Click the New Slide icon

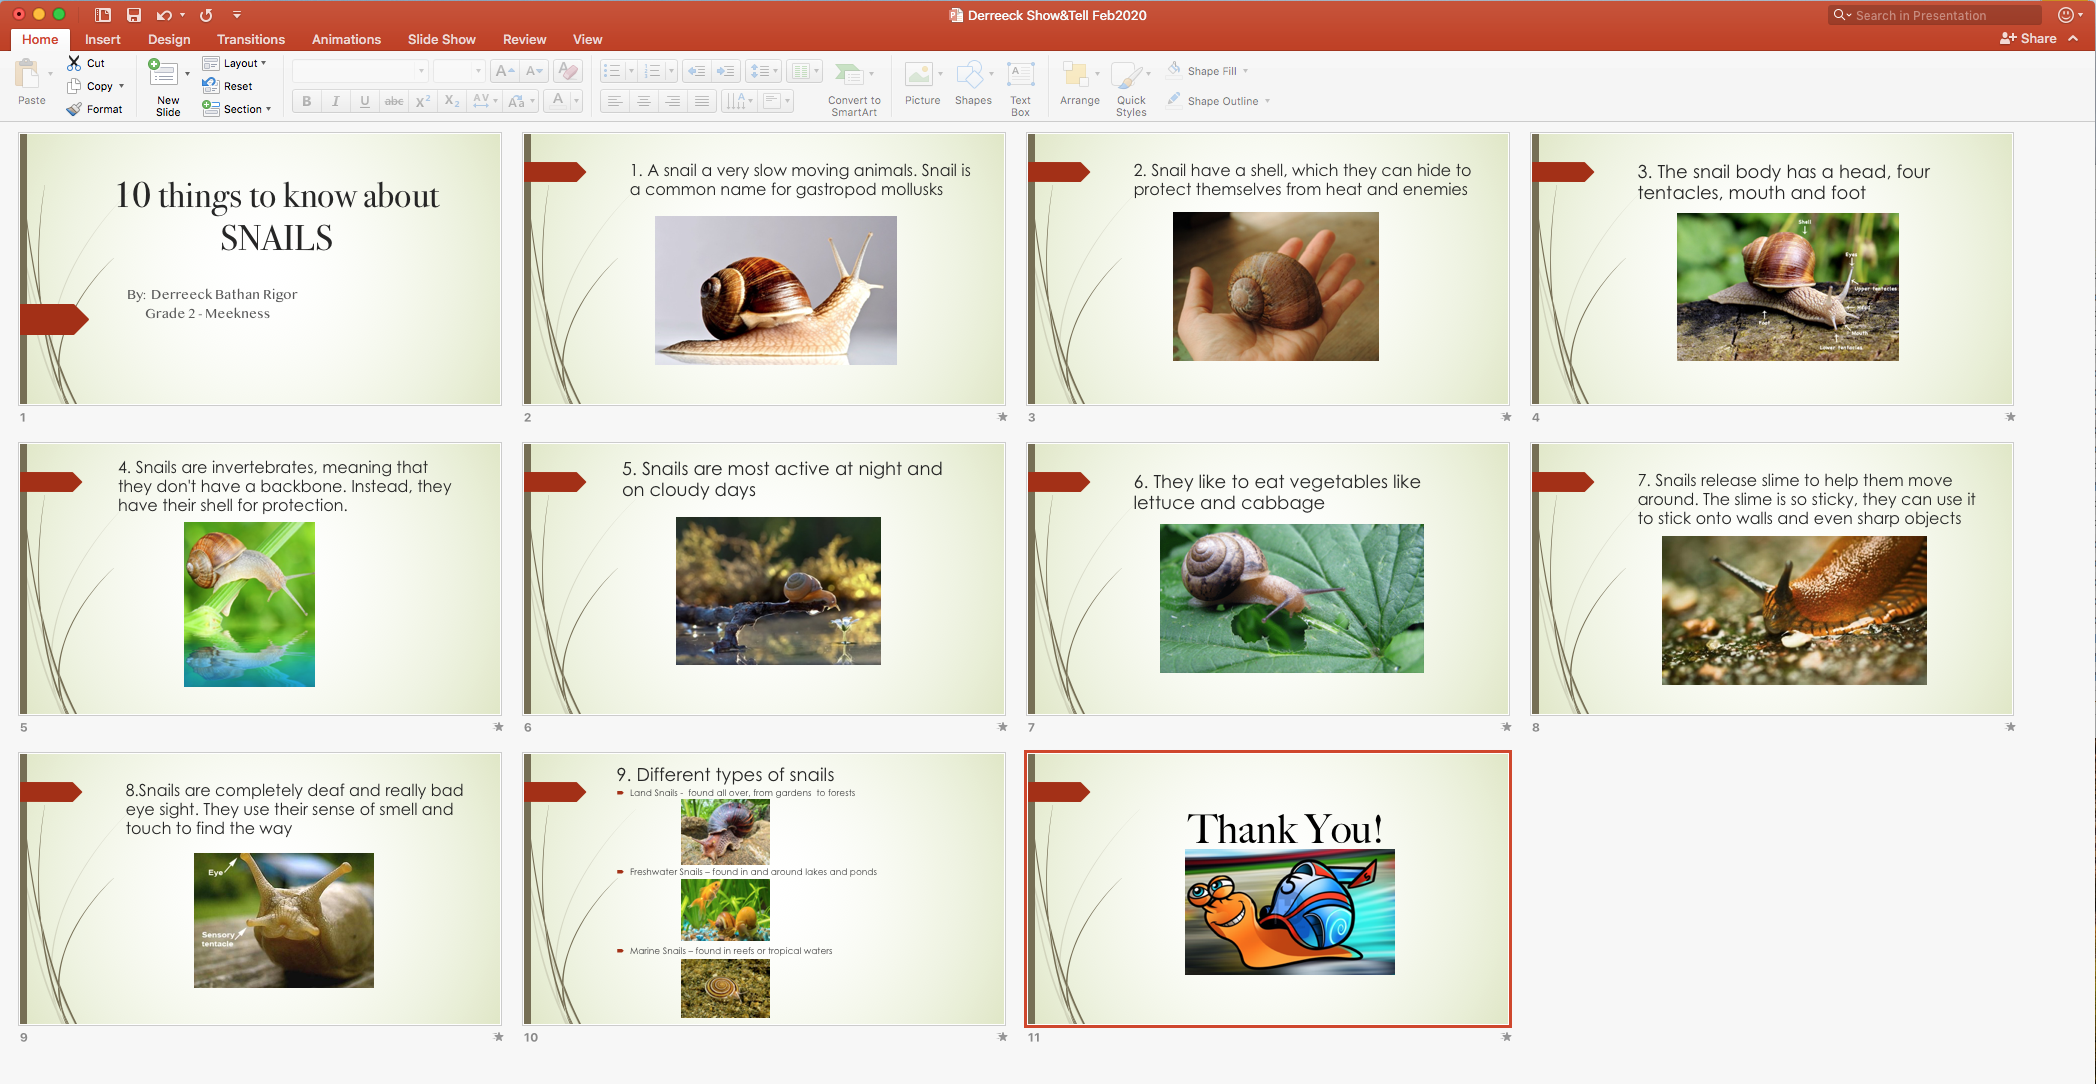coord(163,73)
